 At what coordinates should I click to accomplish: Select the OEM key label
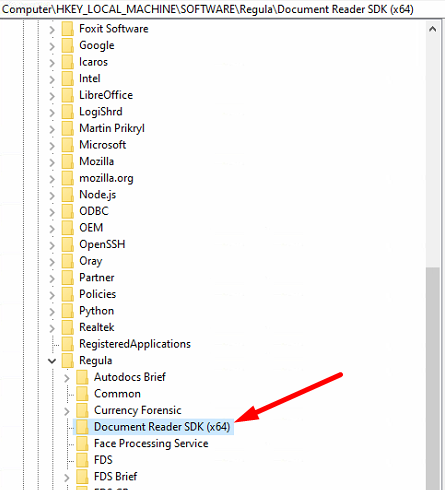[x=91, y=228]
